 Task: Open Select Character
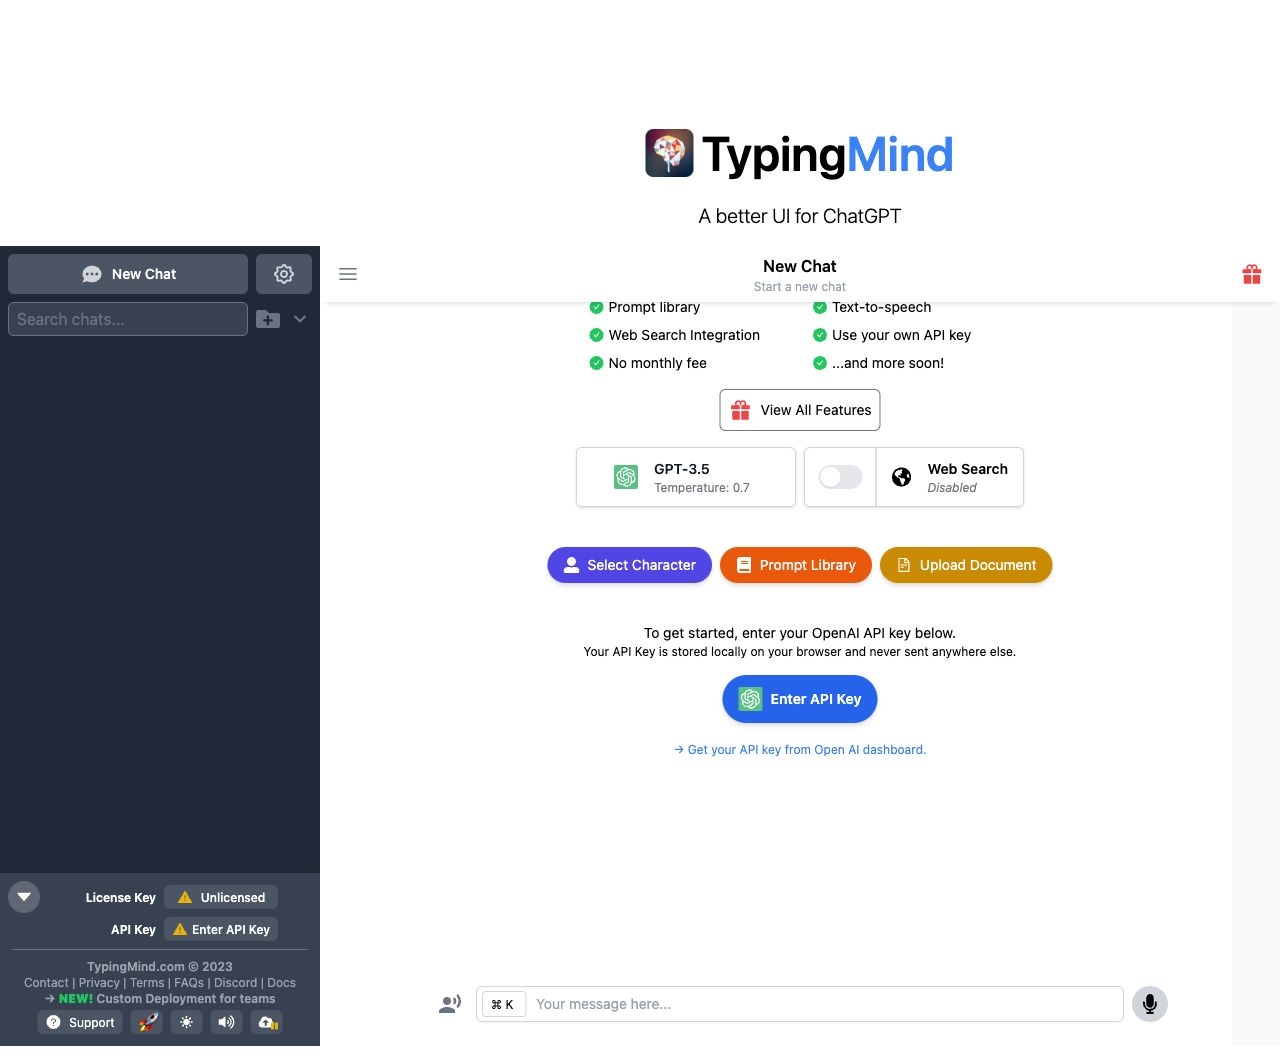point(629,565)
